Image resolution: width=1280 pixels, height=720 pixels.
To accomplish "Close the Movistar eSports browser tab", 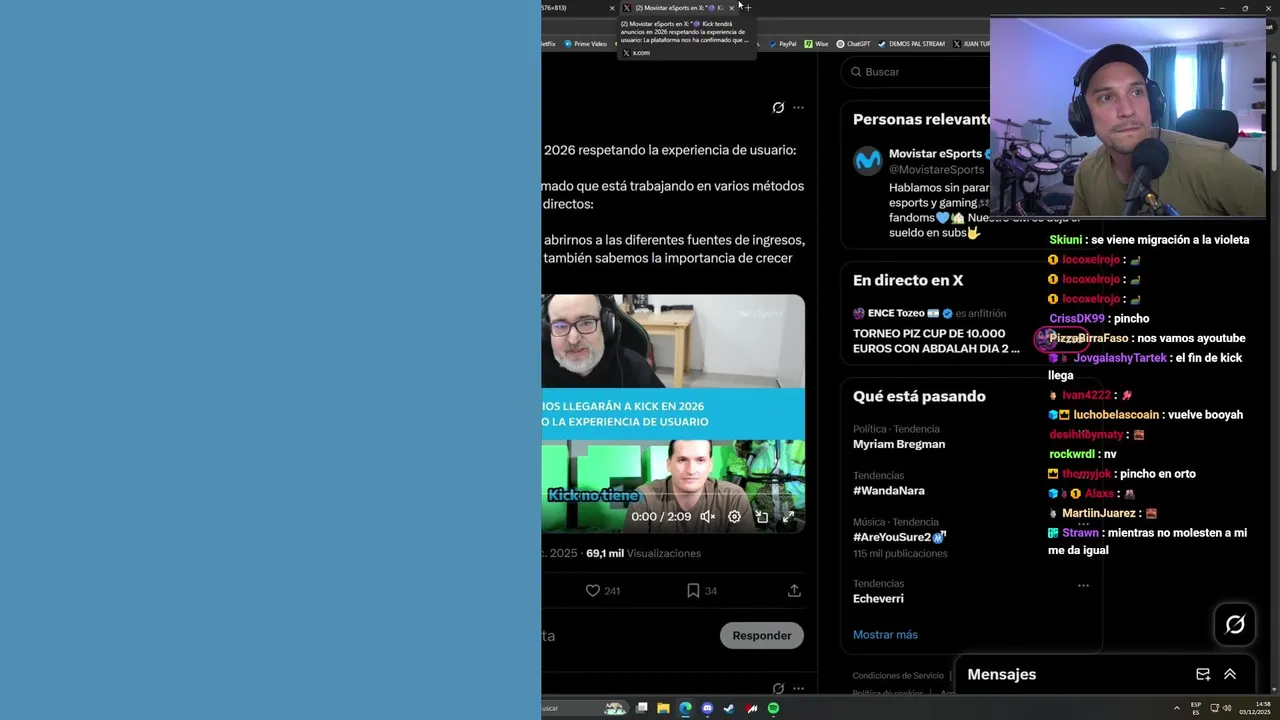I will pos(731,8).
